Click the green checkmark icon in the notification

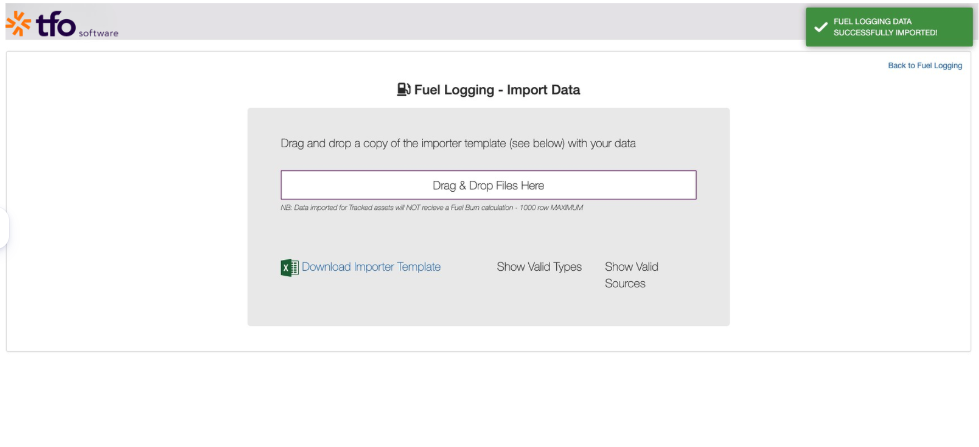click(x=821, y=27)
